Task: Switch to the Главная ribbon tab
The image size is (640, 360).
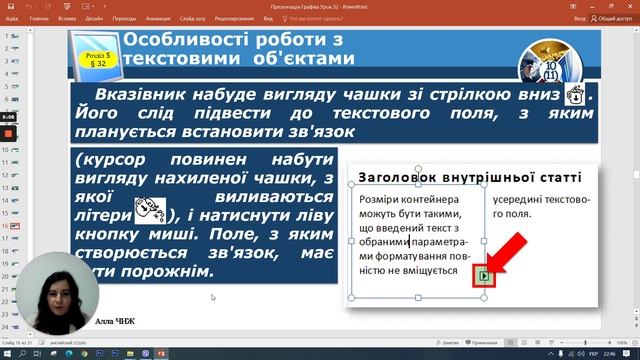Action: (39, 19)
